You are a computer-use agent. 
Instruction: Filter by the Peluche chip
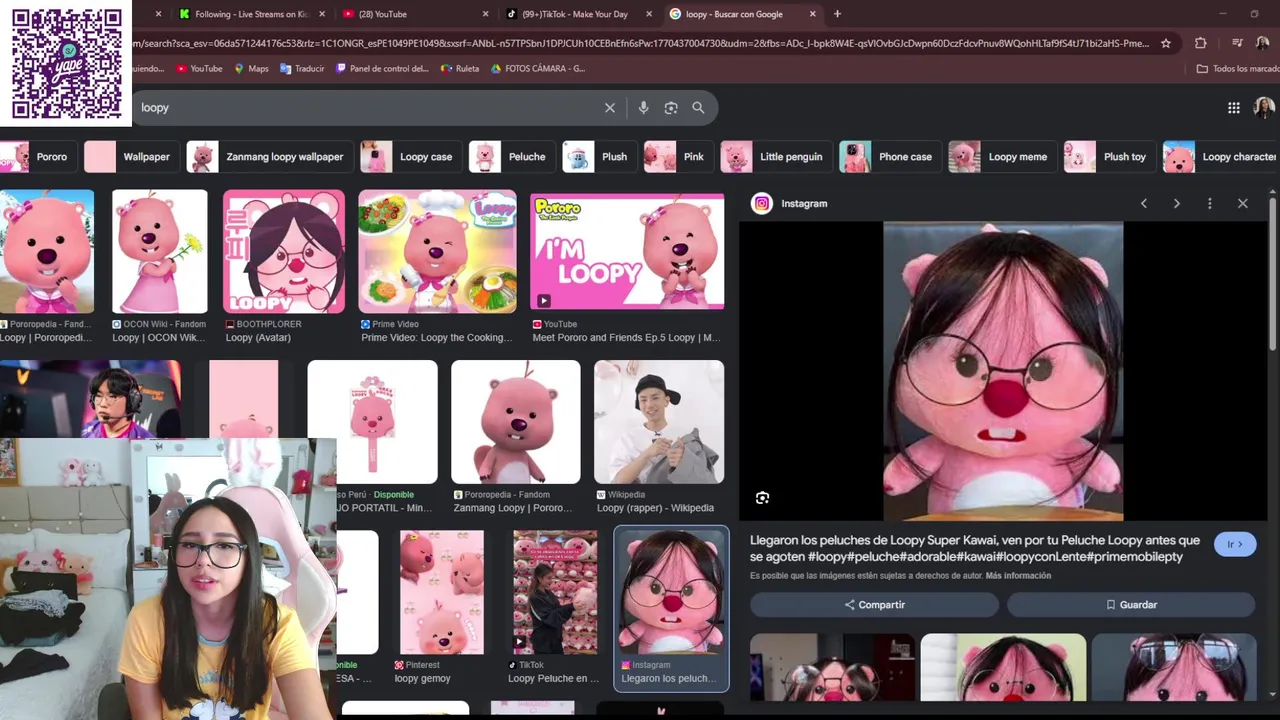512,157
